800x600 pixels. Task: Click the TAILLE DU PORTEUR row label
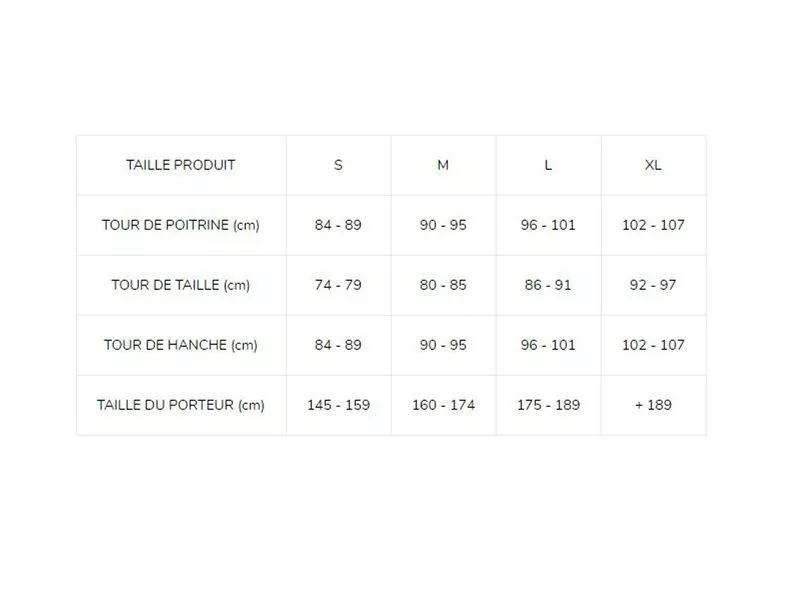pos(181,405)
